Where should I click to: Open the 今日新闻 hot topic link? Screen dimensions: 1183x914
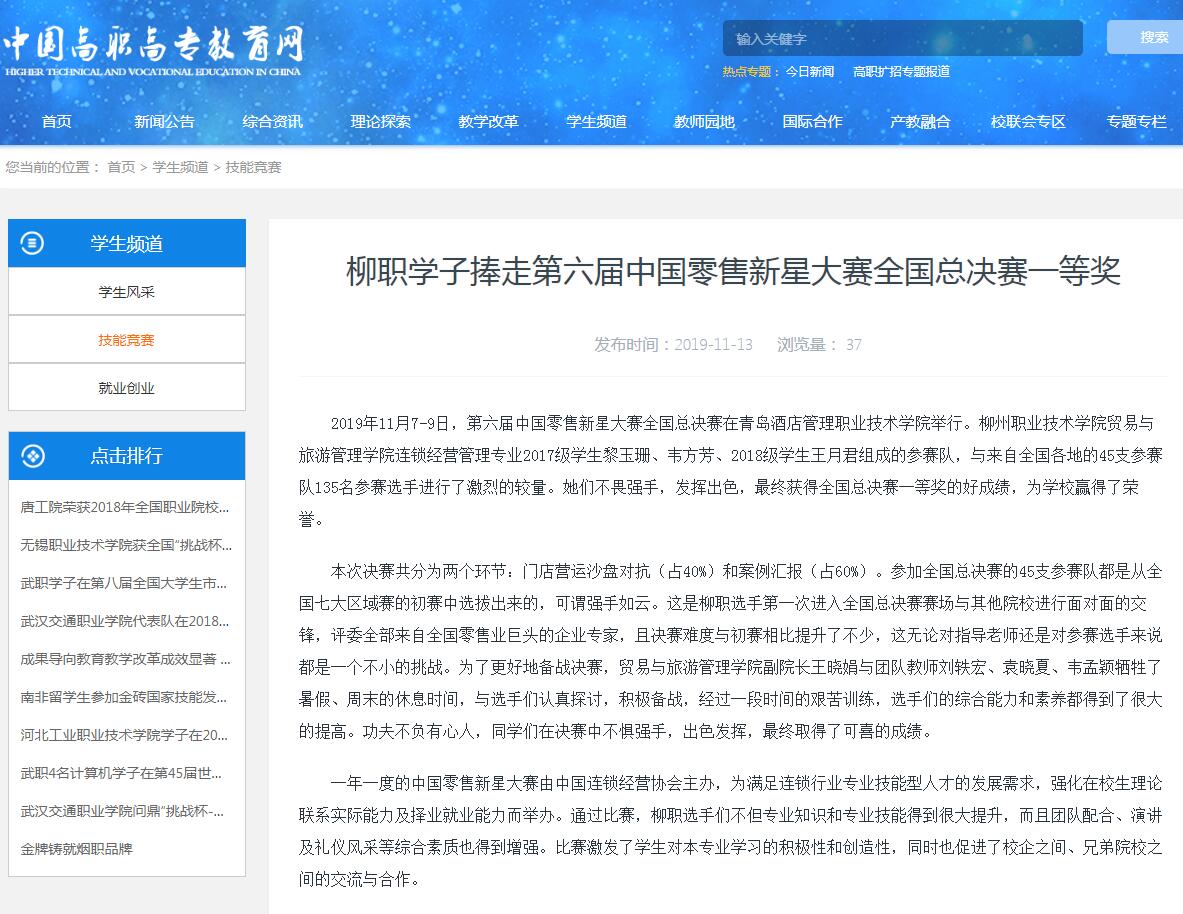pos(809,72)
